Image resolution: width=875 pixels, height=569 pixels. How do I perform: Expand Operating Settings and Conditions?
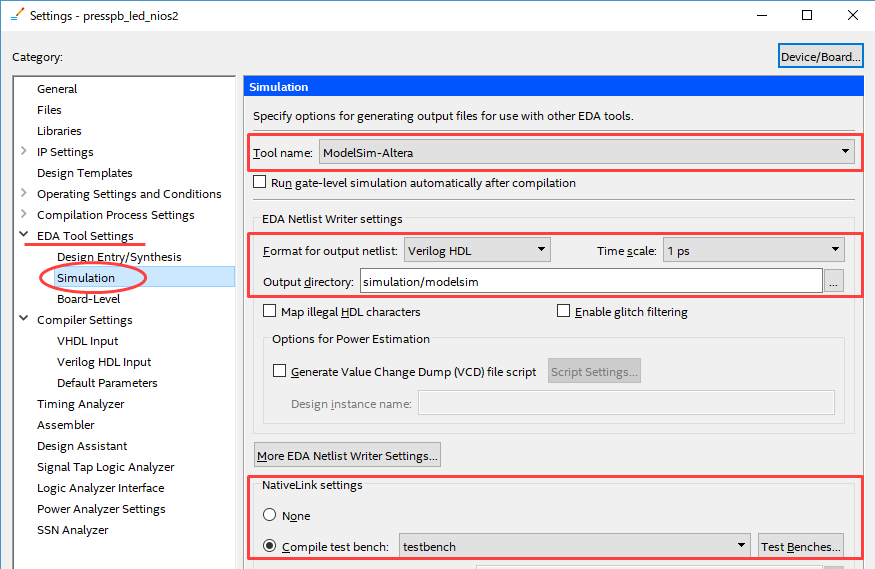tap(23, 193)
